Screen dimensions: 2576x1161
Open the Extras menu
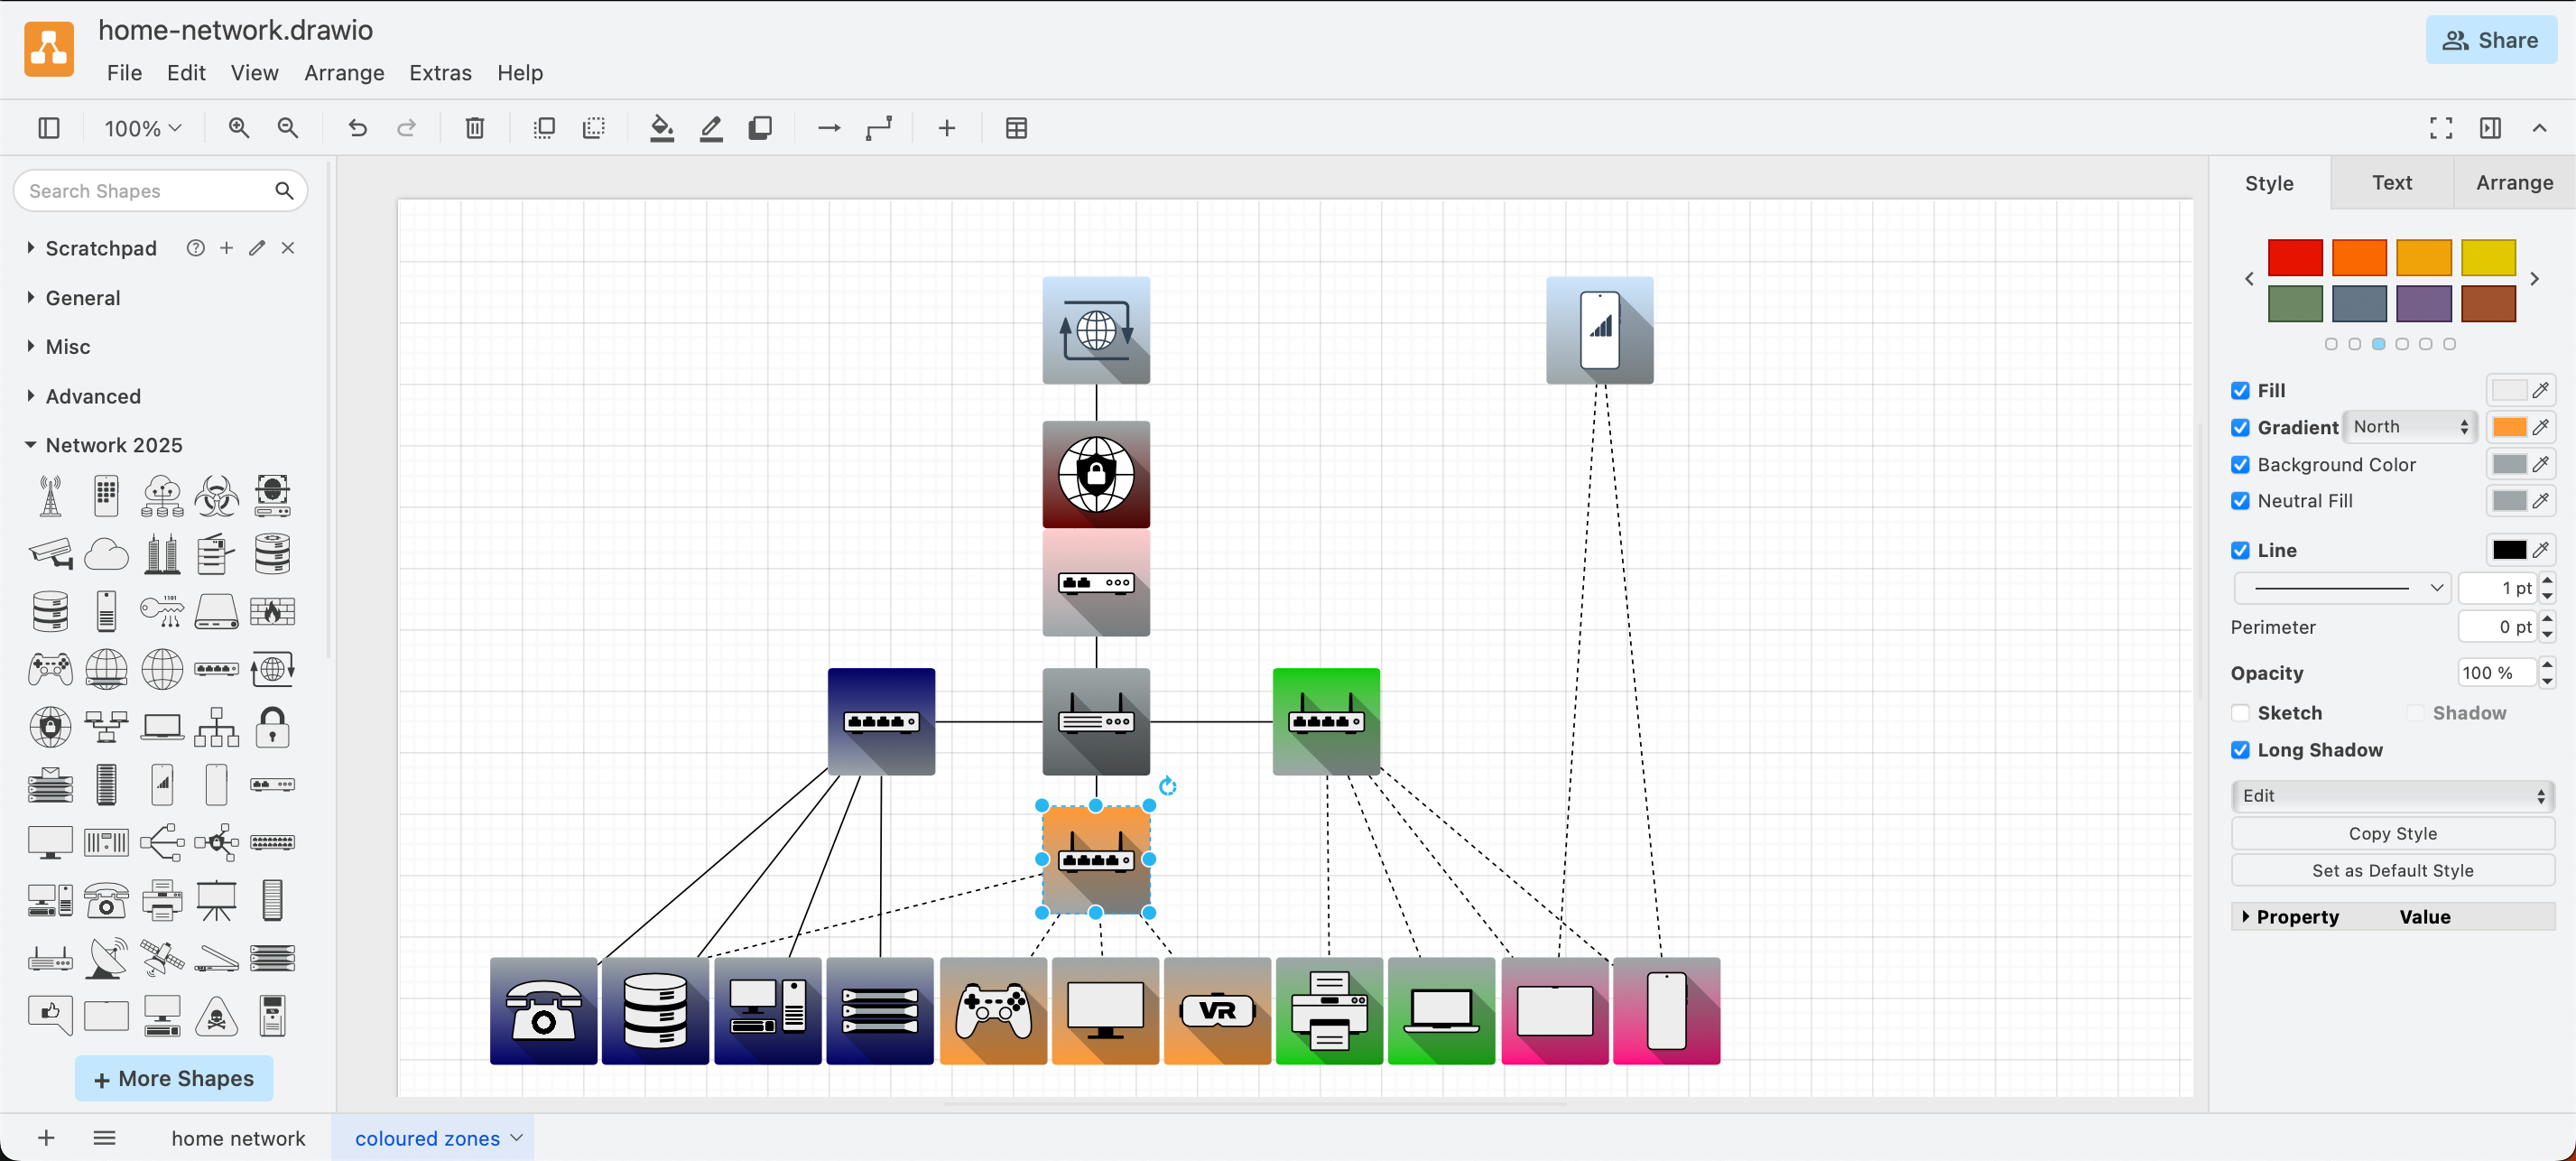[440, 72]
